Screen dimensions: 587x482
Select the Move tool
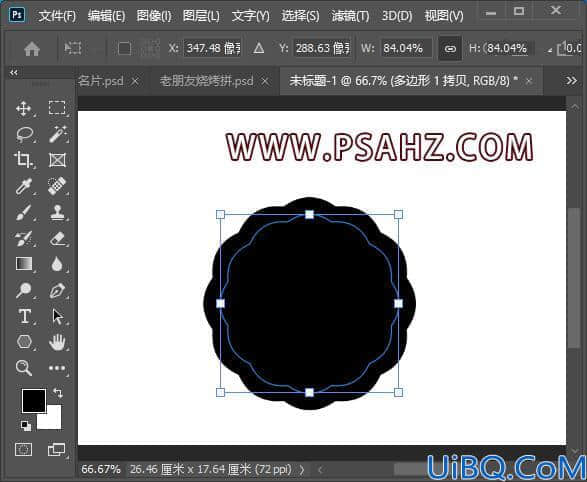(24, 109)
